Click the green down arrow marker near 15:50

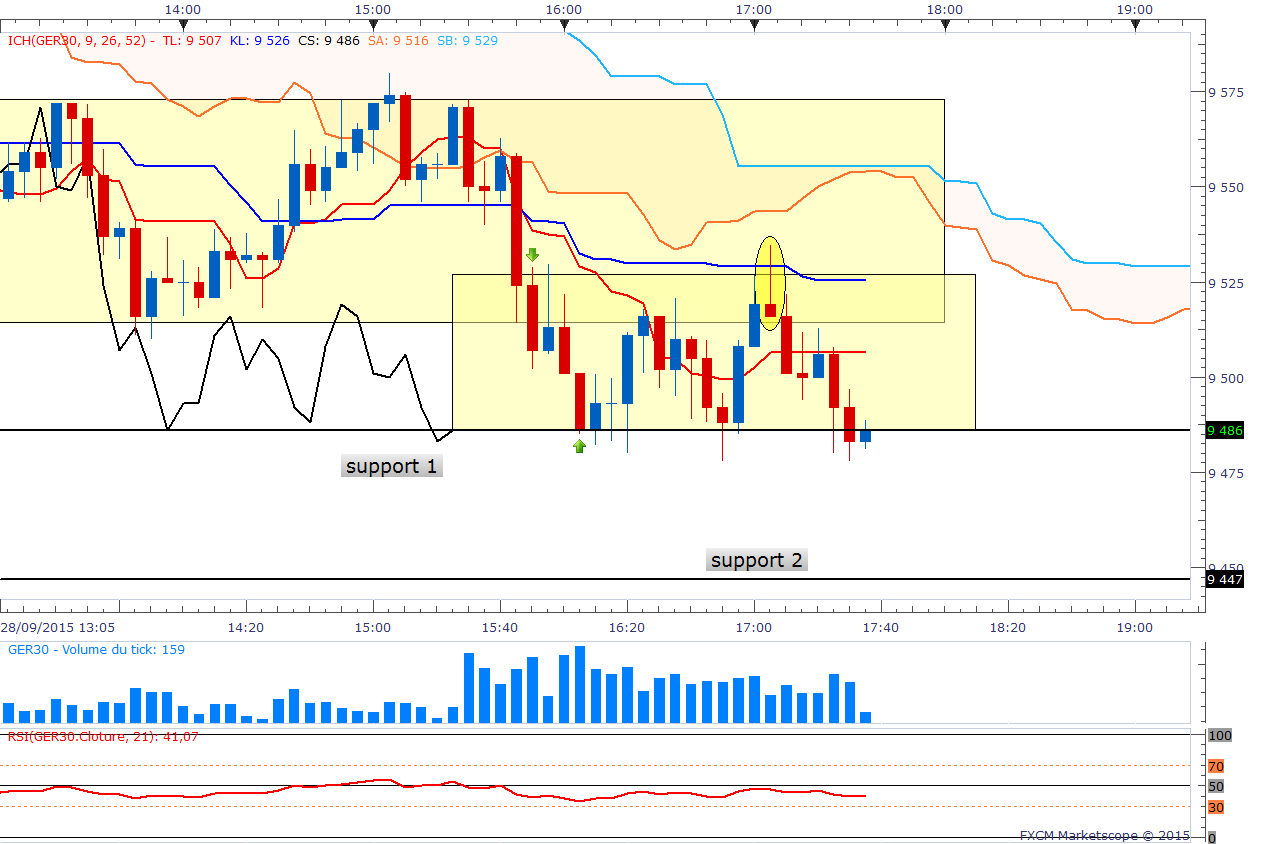(532, 254)
